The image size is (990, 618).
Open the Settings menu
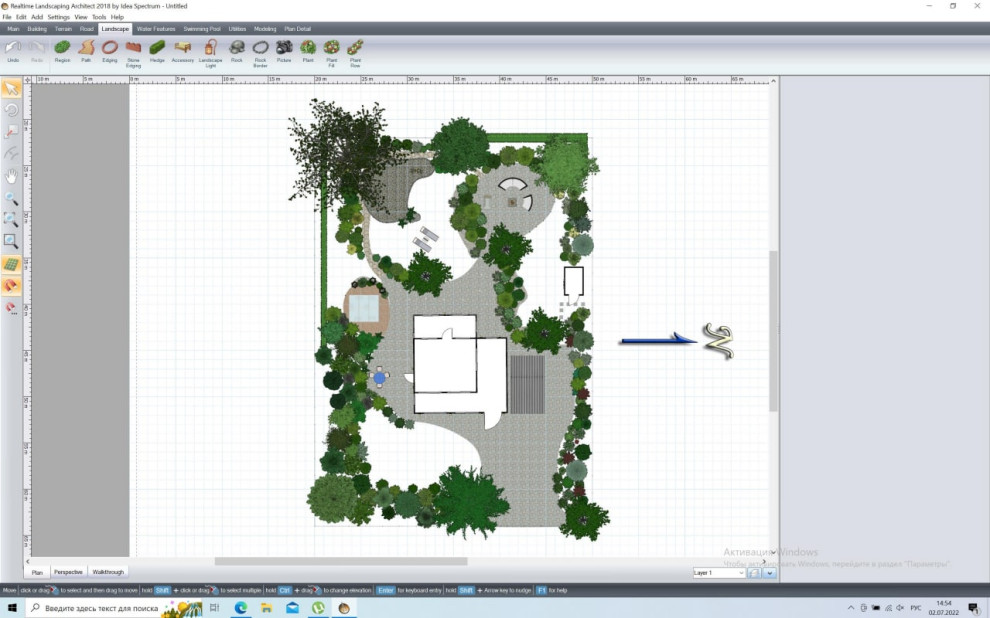click(x=59, y=17)
